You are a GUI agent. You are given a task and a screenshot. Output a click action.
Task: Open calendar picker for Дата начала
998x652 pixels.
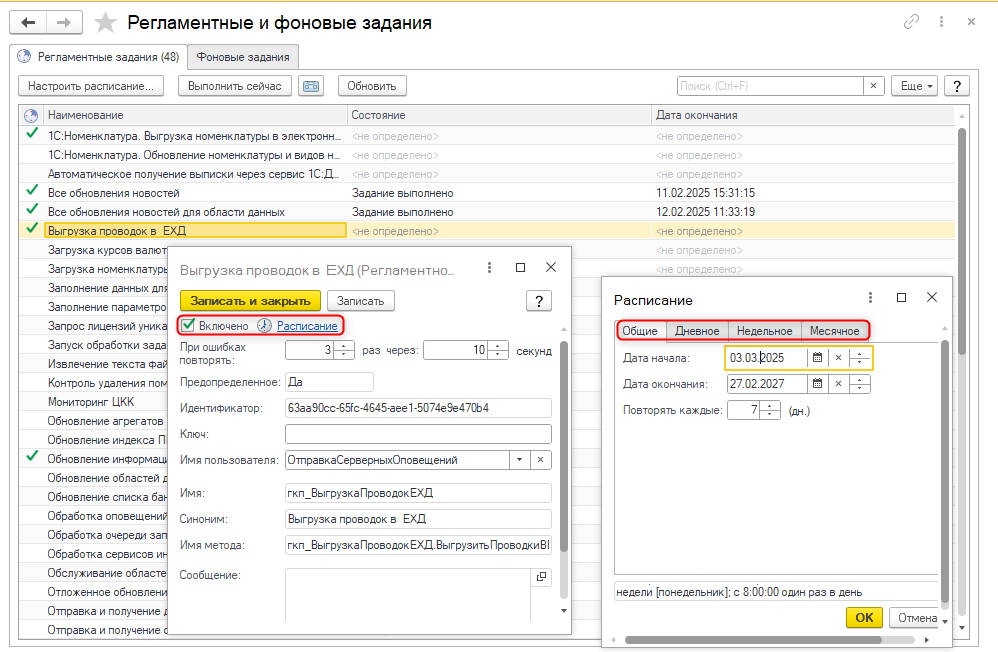tap(817, 358)
